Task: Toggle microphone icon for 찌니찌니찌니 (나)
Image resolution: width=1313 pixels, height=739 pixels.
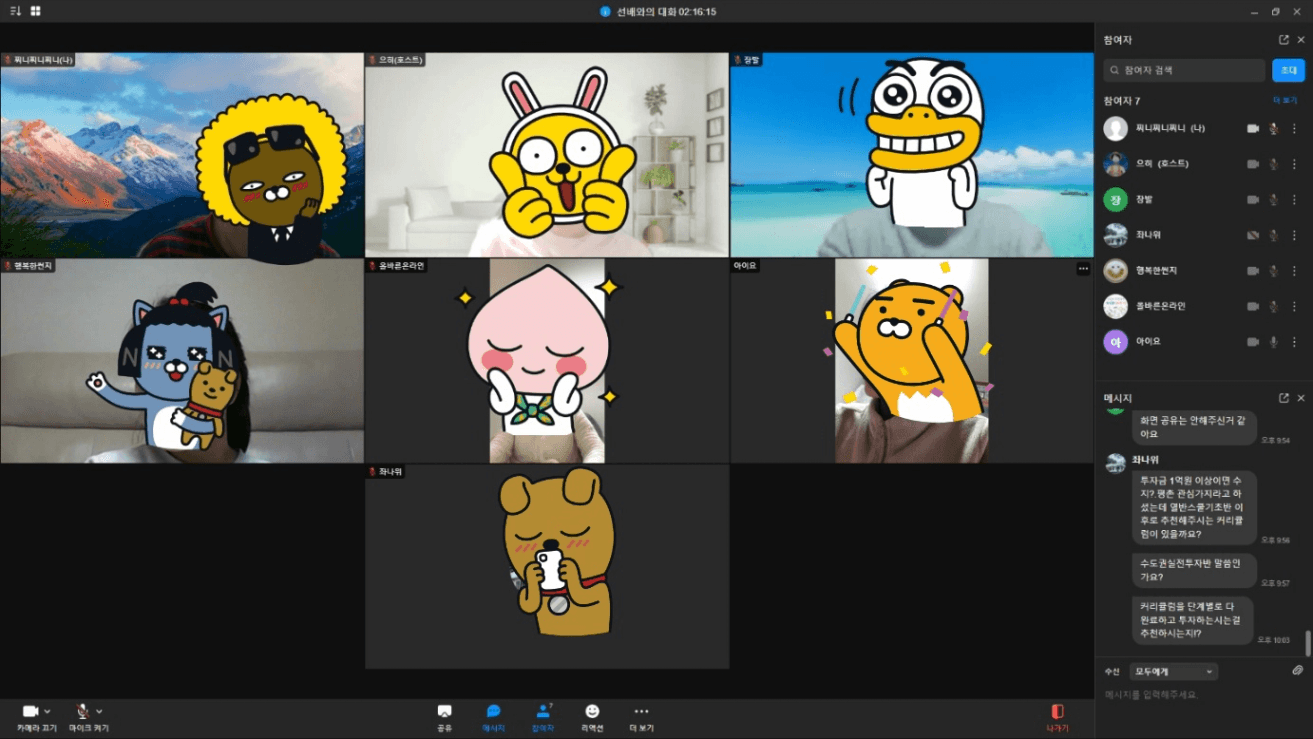Action: point(1274,128)
